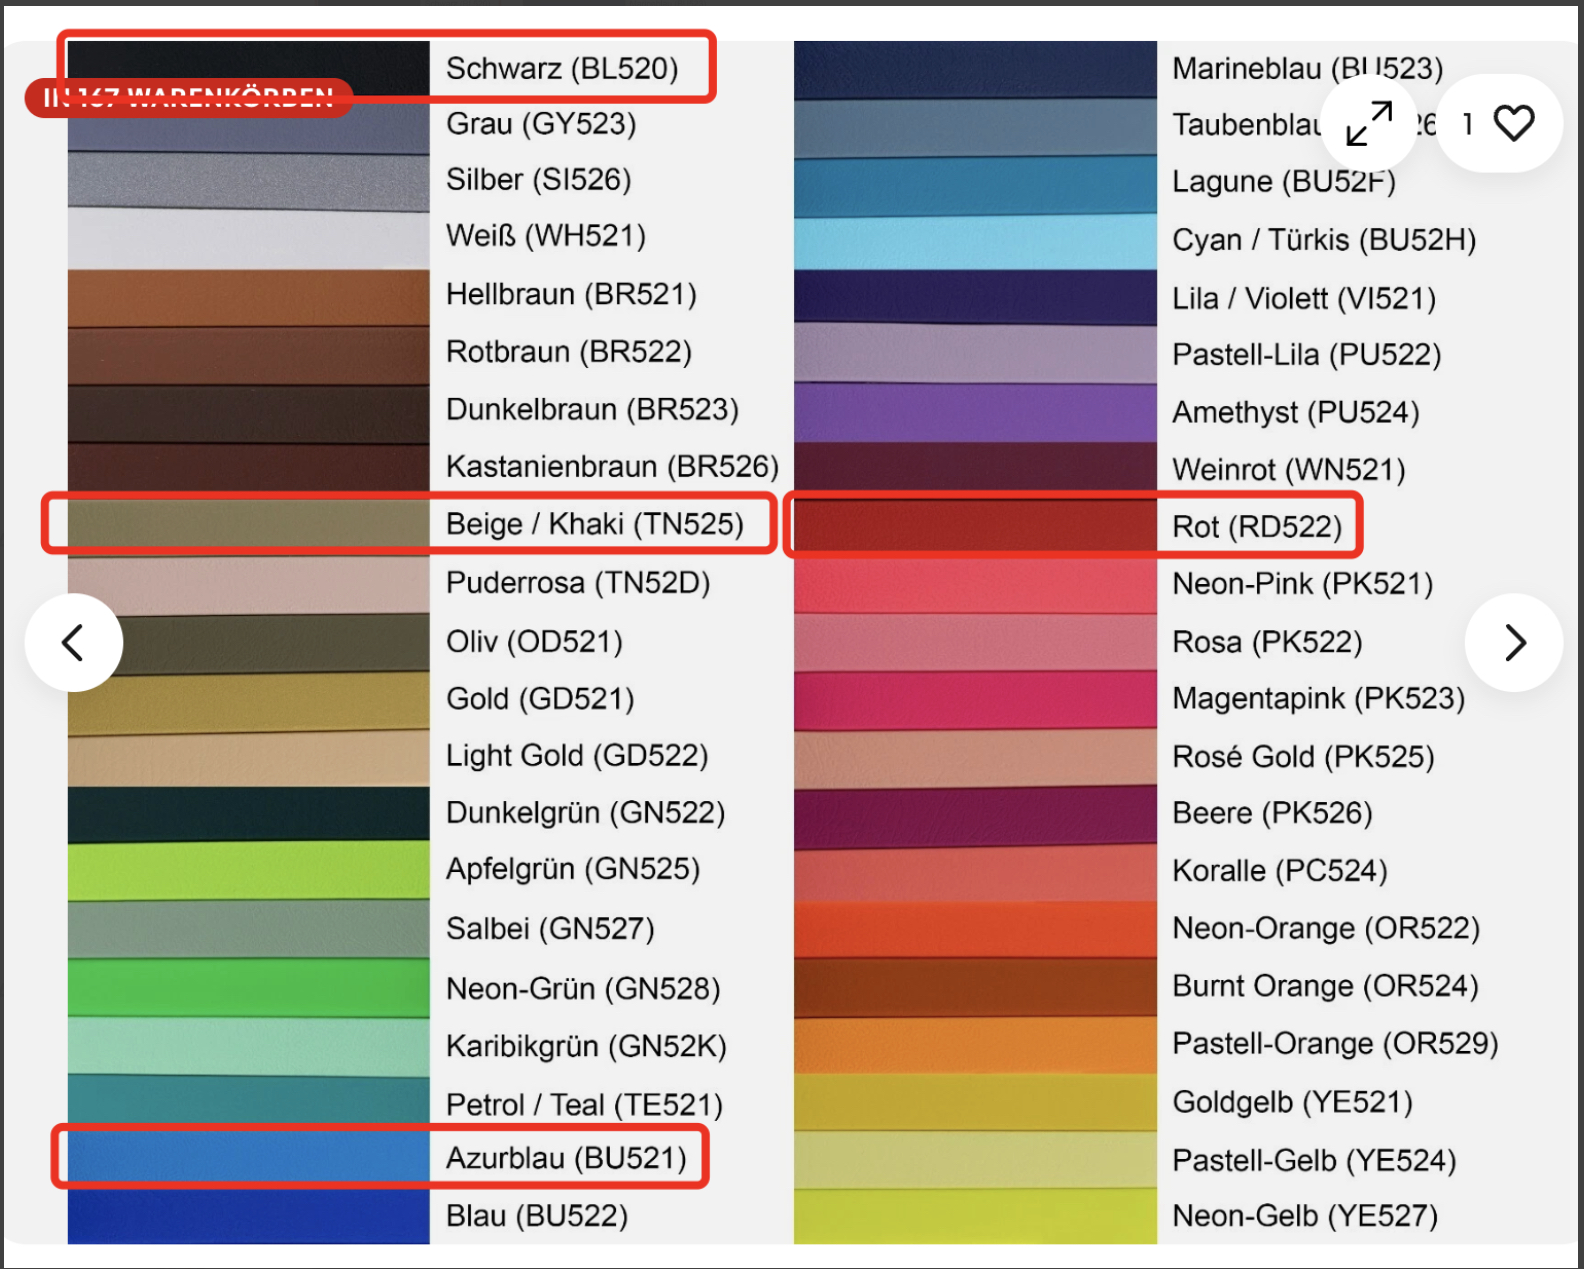Select the 'Weinrot (WN521)' label
The width and height of the screenshot is (1584, 1269).
(1289, 470)
